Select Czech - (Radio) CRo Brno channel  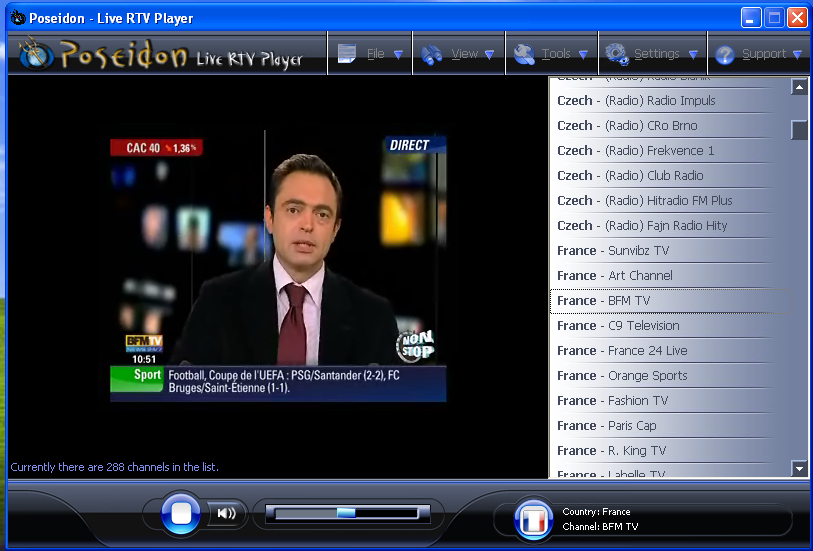point(669,125)
